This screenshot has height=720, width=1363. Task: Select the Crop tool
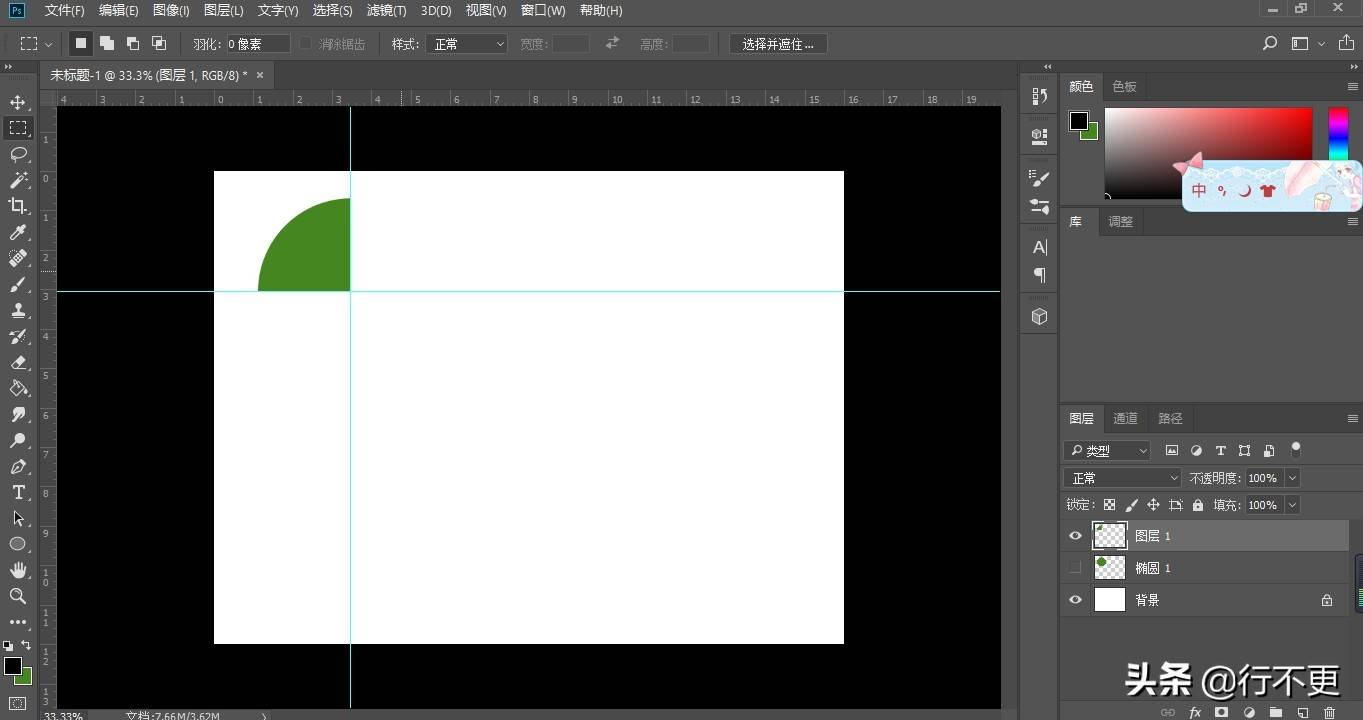pos(18,206)
